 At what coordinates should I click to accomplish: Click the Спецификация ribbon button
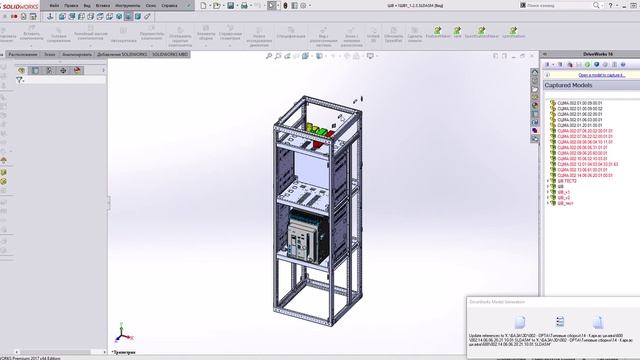[291, 33]
